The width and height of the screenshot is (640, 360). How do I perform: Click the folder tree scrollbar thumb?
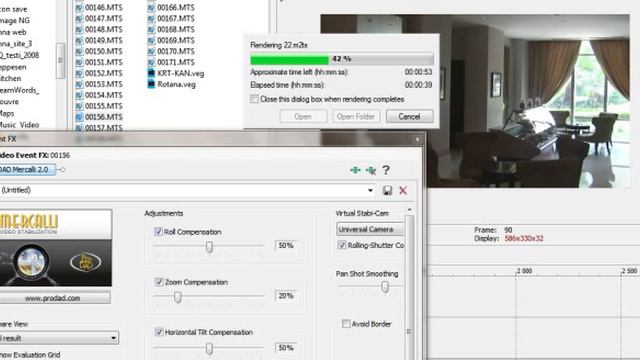pos(60,60)
